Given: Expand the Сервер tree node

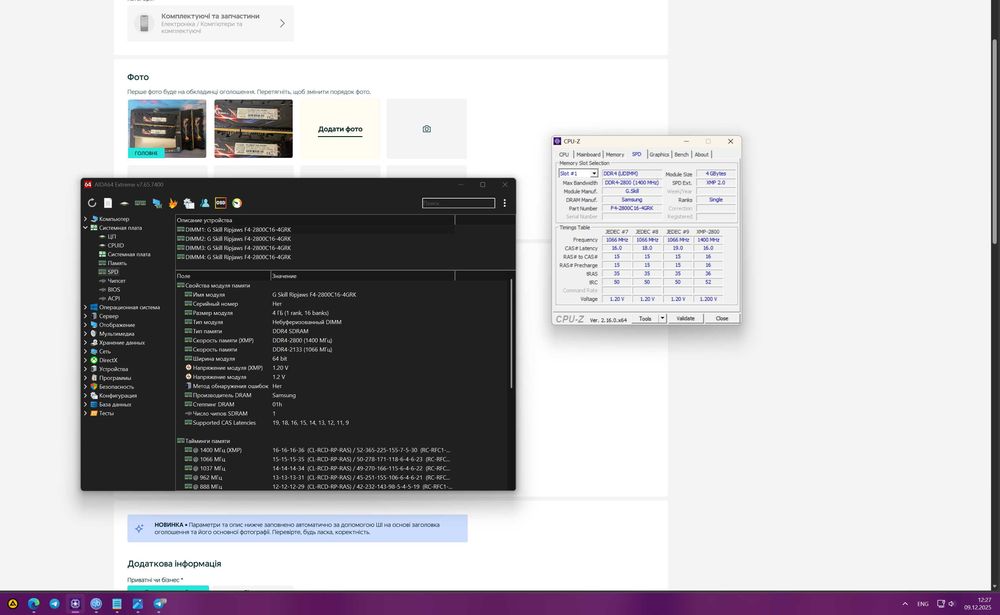Looking at the screenshot, I should point(85,316).
